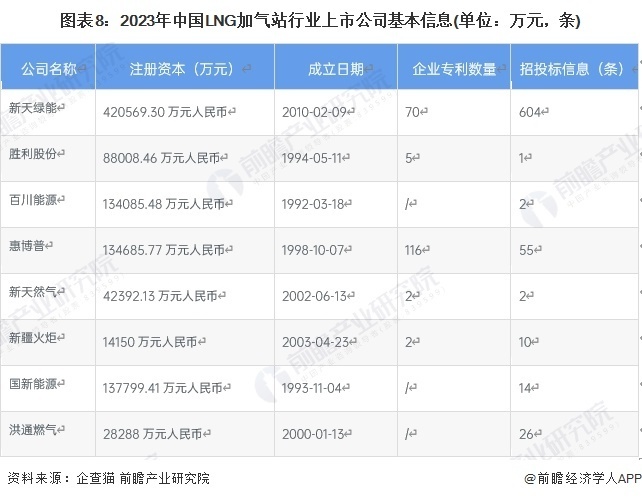Click the chart title 图表8 heading
The image size is (642, 499).
point(320,20)
